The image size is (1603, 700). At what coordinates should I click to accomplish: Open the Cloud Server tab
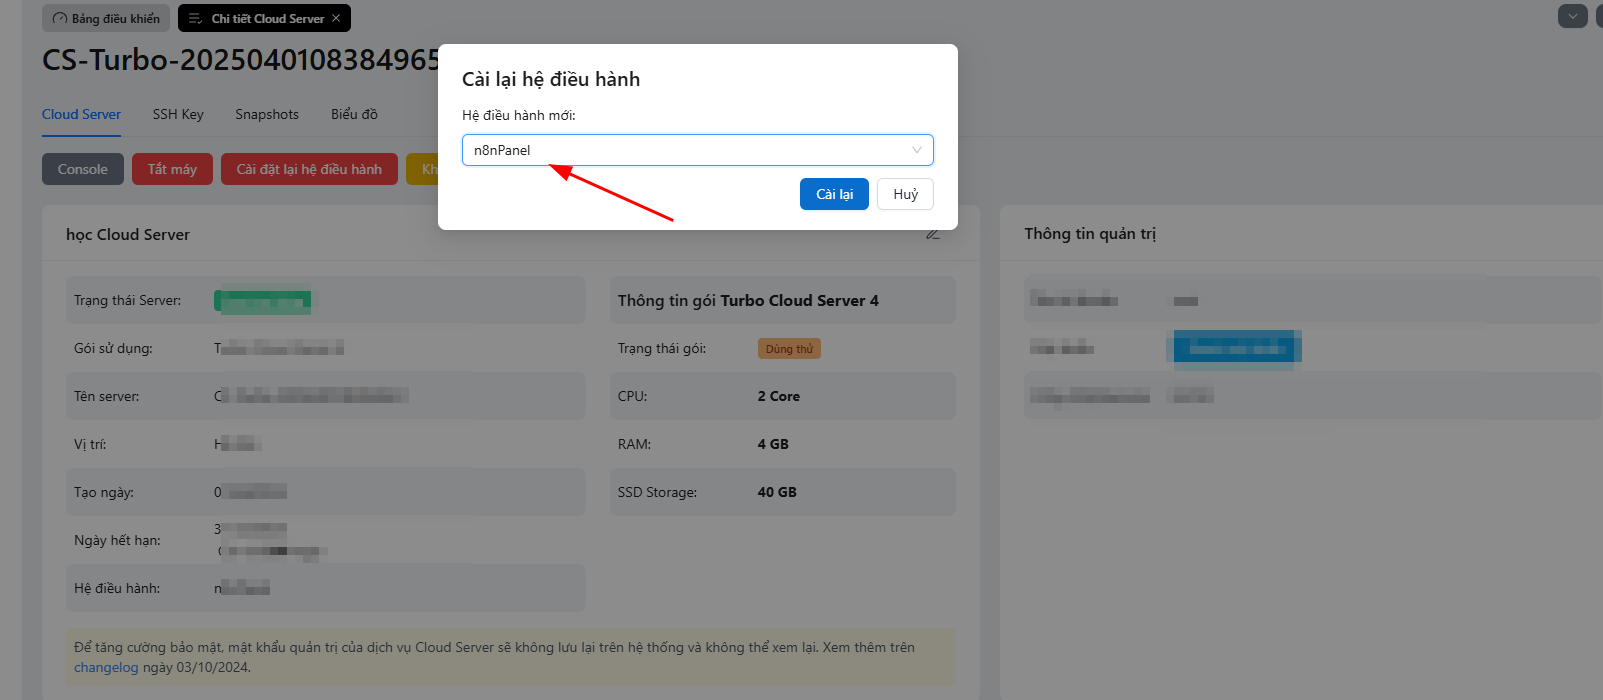pos(81,114)
